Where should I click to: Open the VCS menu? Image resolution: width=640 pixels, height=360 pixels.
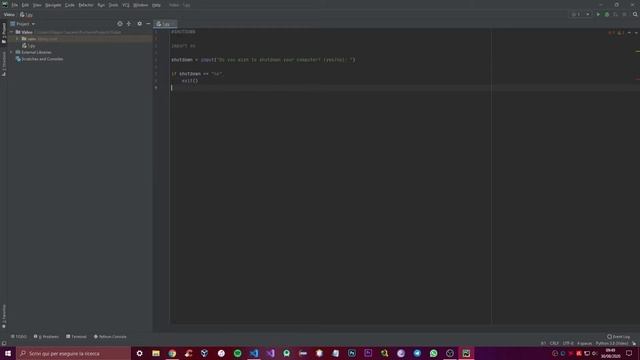[x=126, y=5]
